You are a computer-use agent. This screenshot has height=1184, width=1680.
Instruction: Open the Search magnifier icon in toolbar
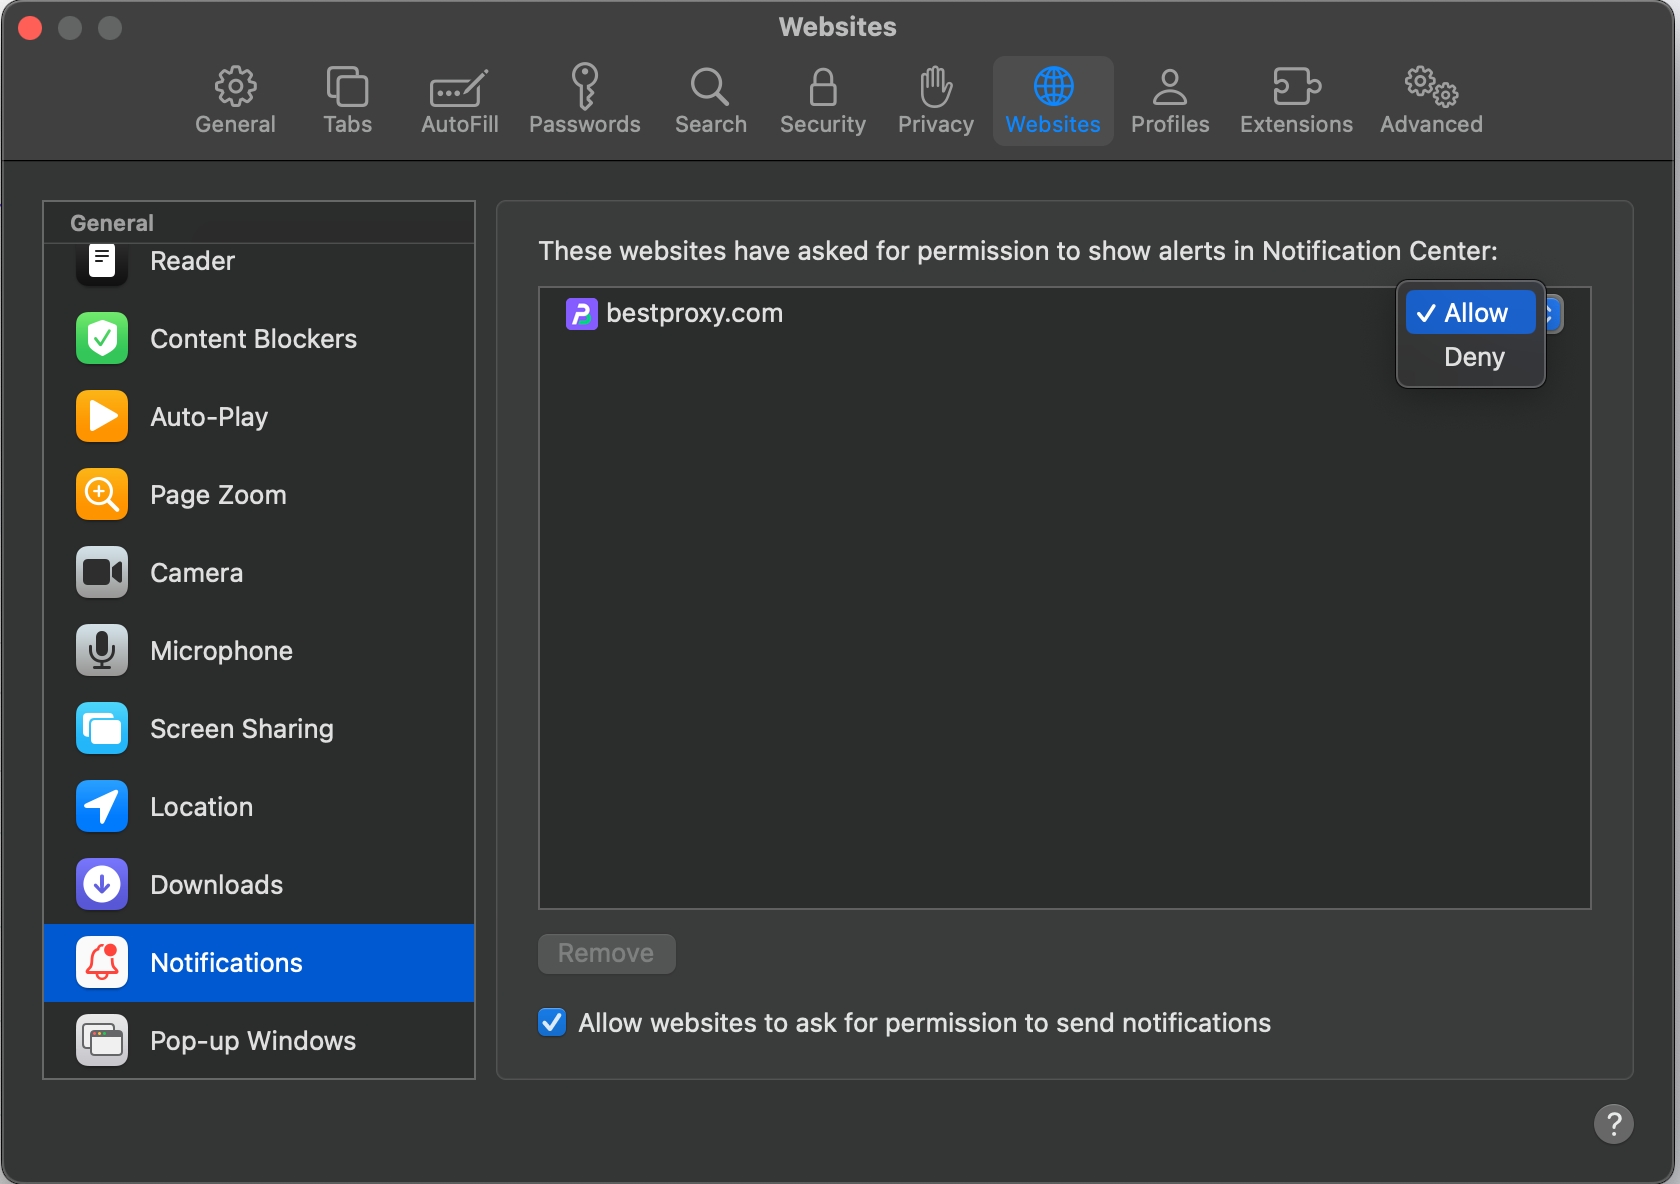tap(710, 87)
